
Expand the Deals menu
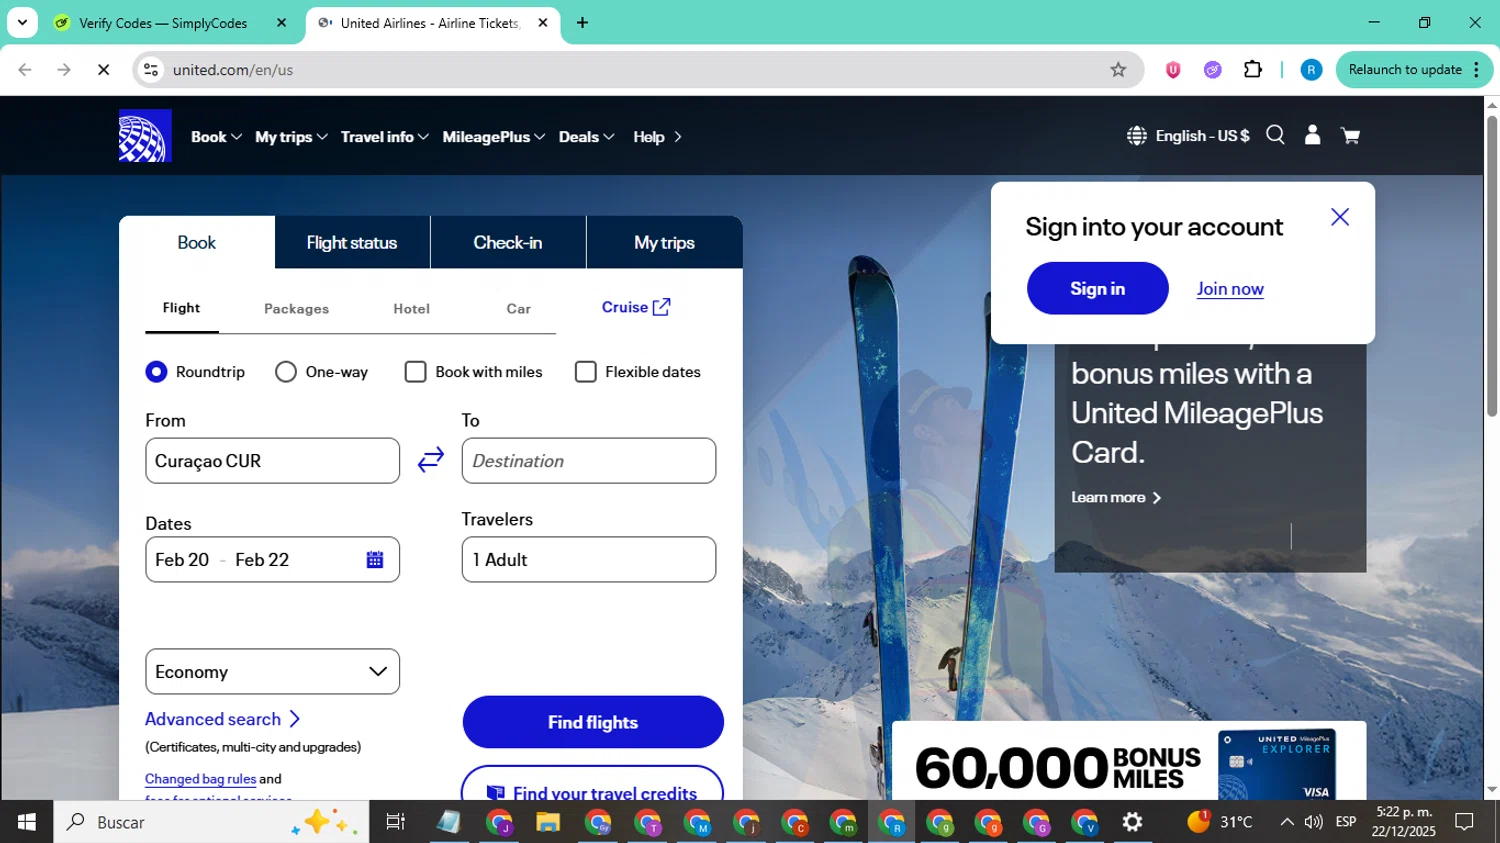(x=586, y=137)
